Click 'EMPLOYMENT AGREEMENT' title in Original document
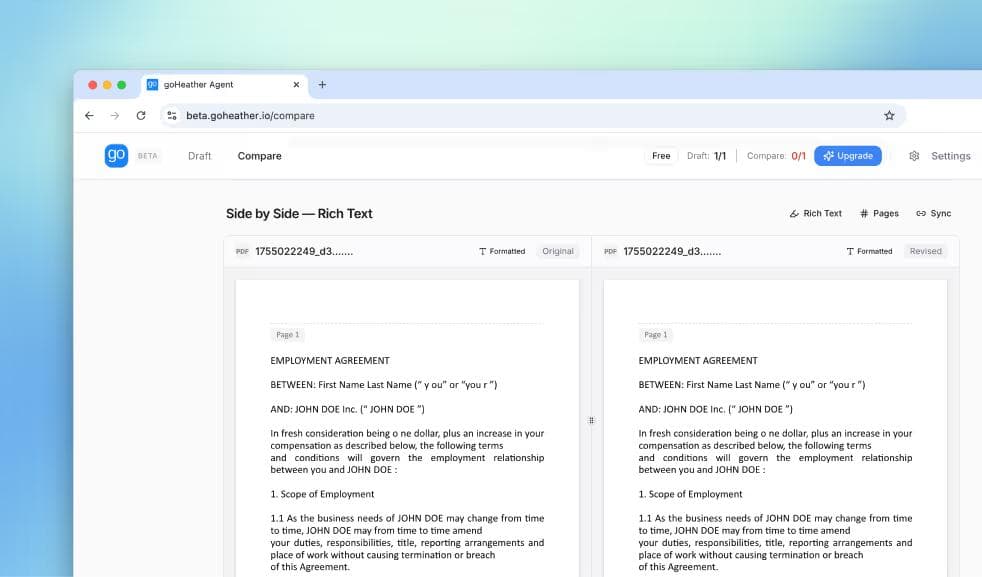The image size is (982, 577). coord(330,361)
